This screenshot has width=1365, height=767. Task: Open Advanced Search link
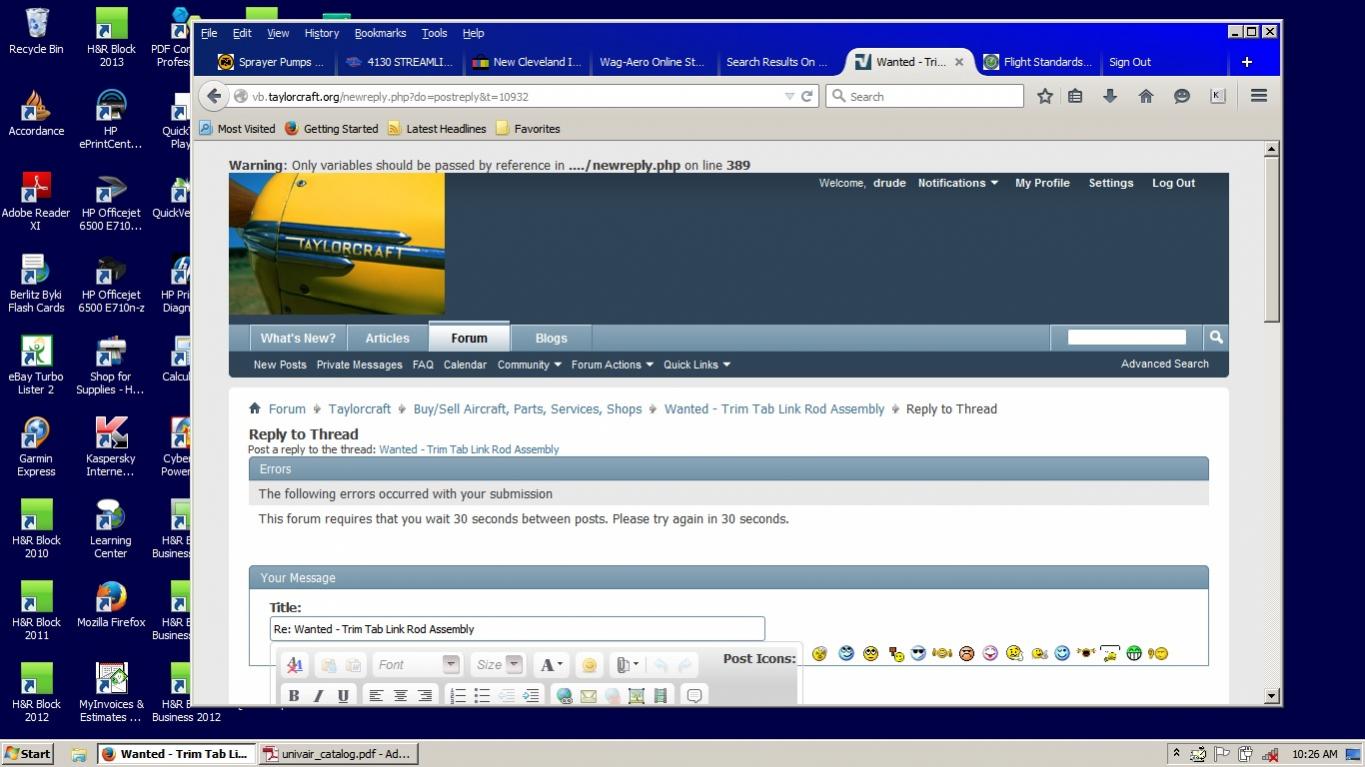point(1164,364)
